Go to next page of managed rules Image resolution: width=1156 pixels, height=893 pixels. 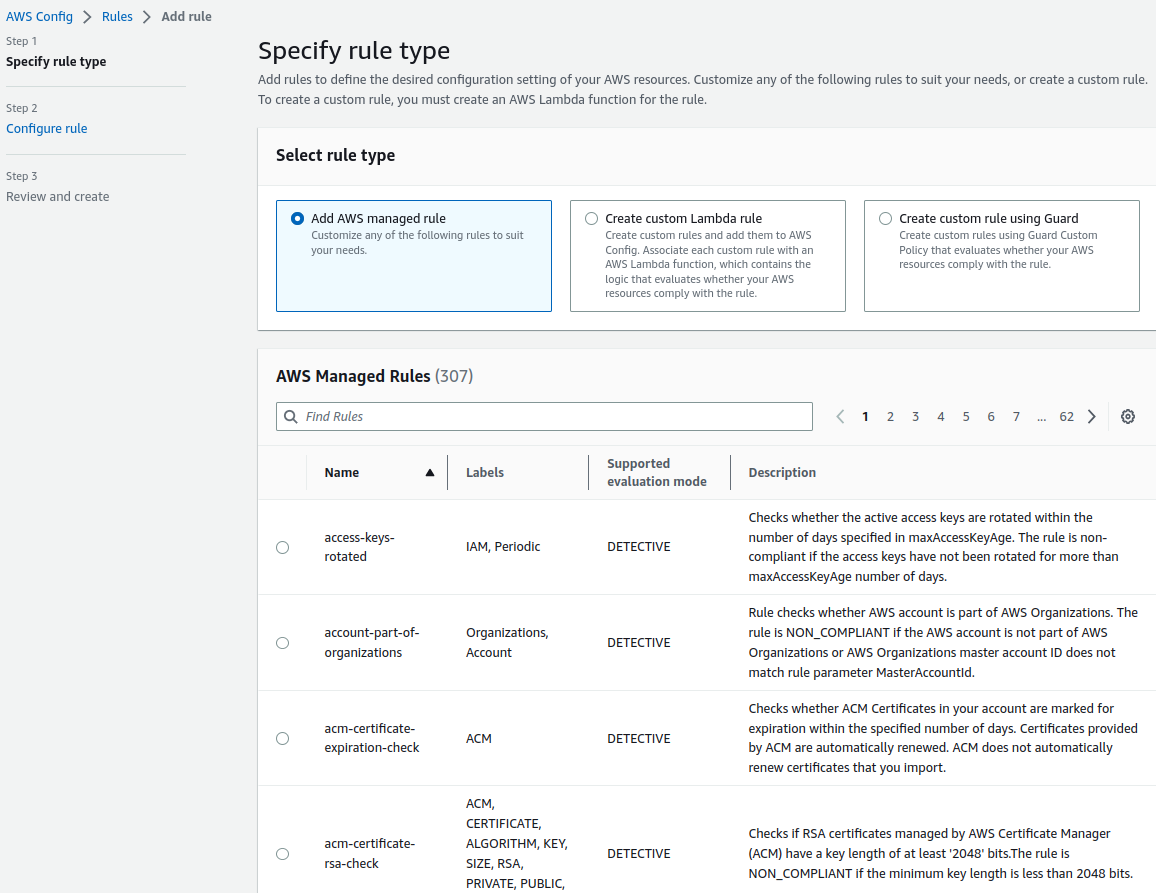[1092, 417]
